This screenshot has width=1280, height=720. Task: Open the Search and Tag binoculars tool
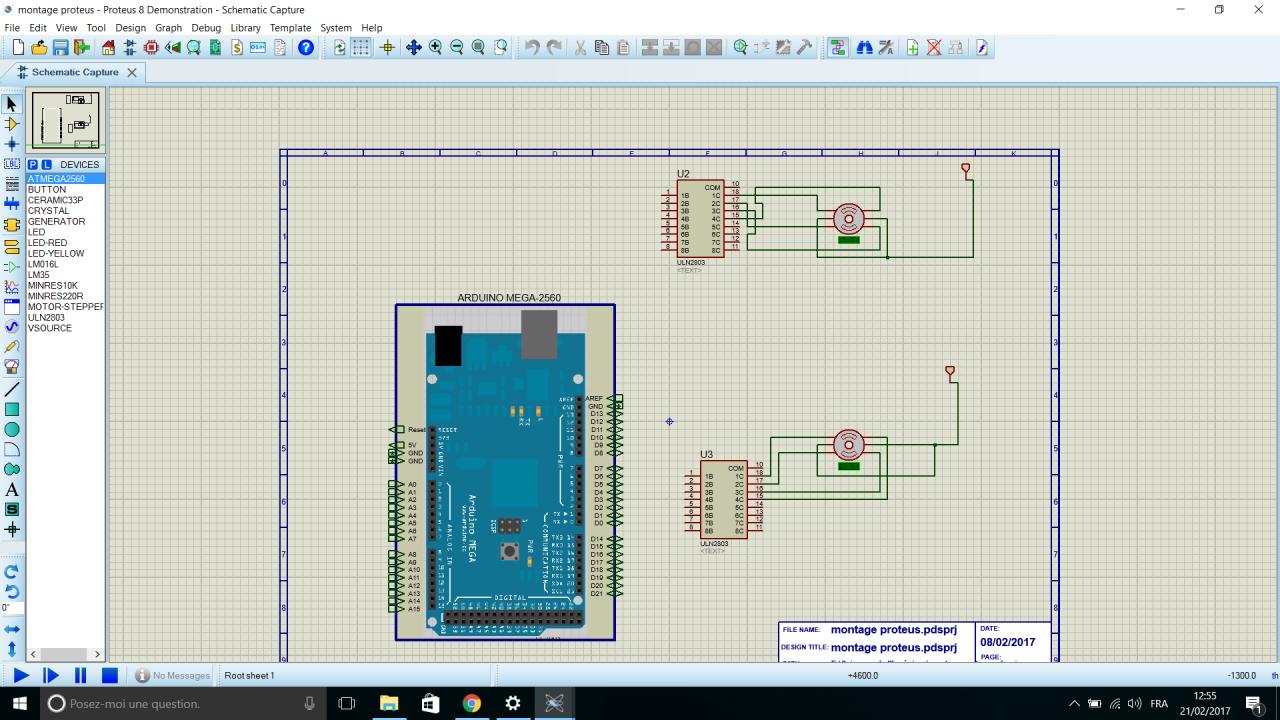(864, 47)
